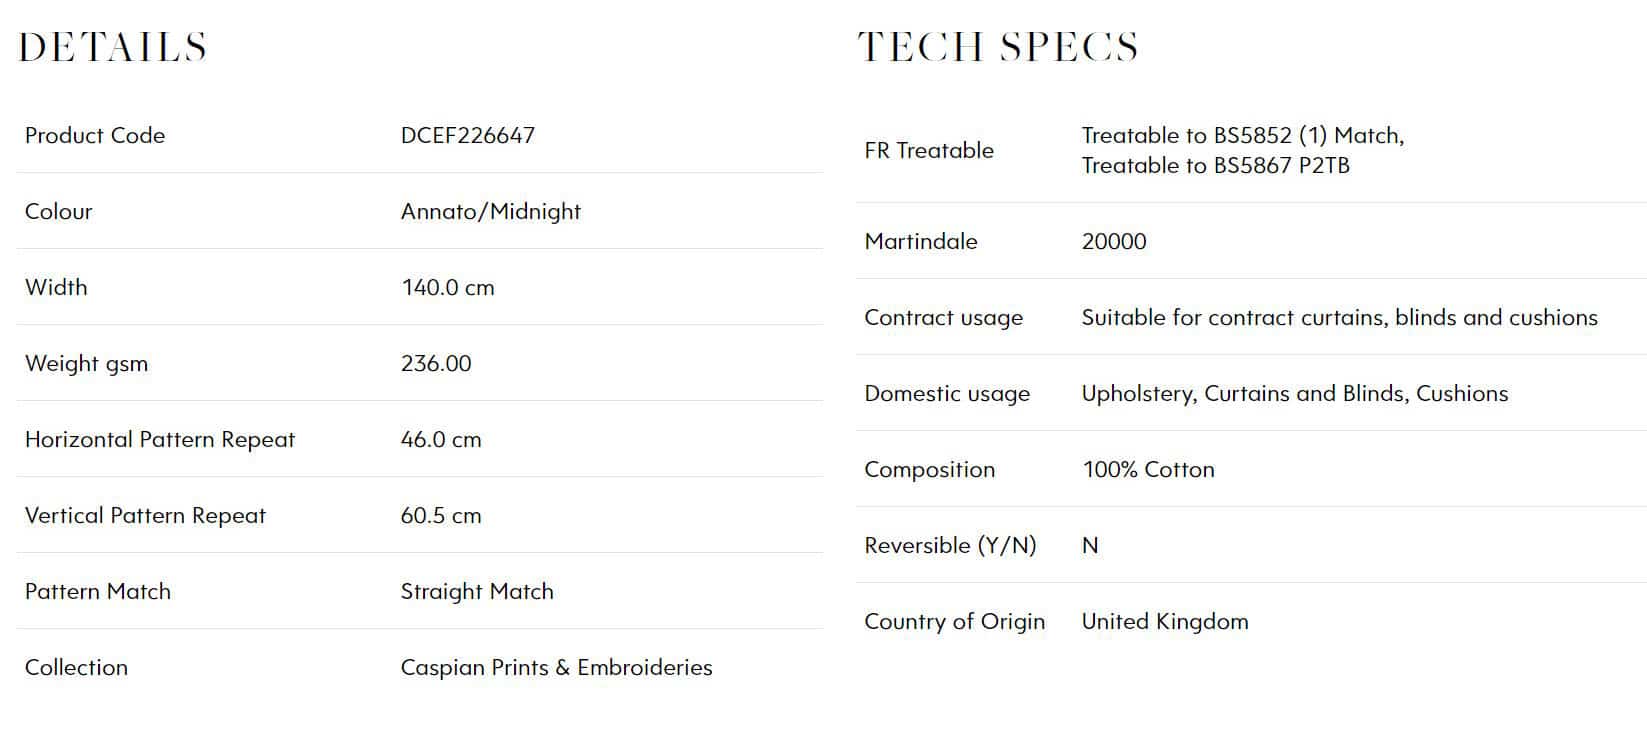Click the Weight gsm value 236.00
Screen dimensions: 1647x746
[x=436, y=364]
